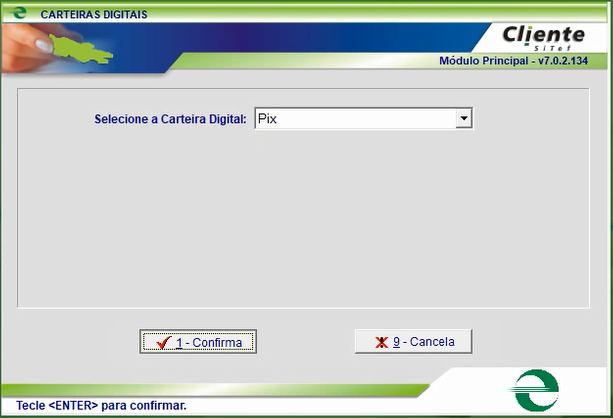This screenshot has width=613, height=418.
Task: Click the empty gray panel below the dropdown
Action: [x=306, y=220]
